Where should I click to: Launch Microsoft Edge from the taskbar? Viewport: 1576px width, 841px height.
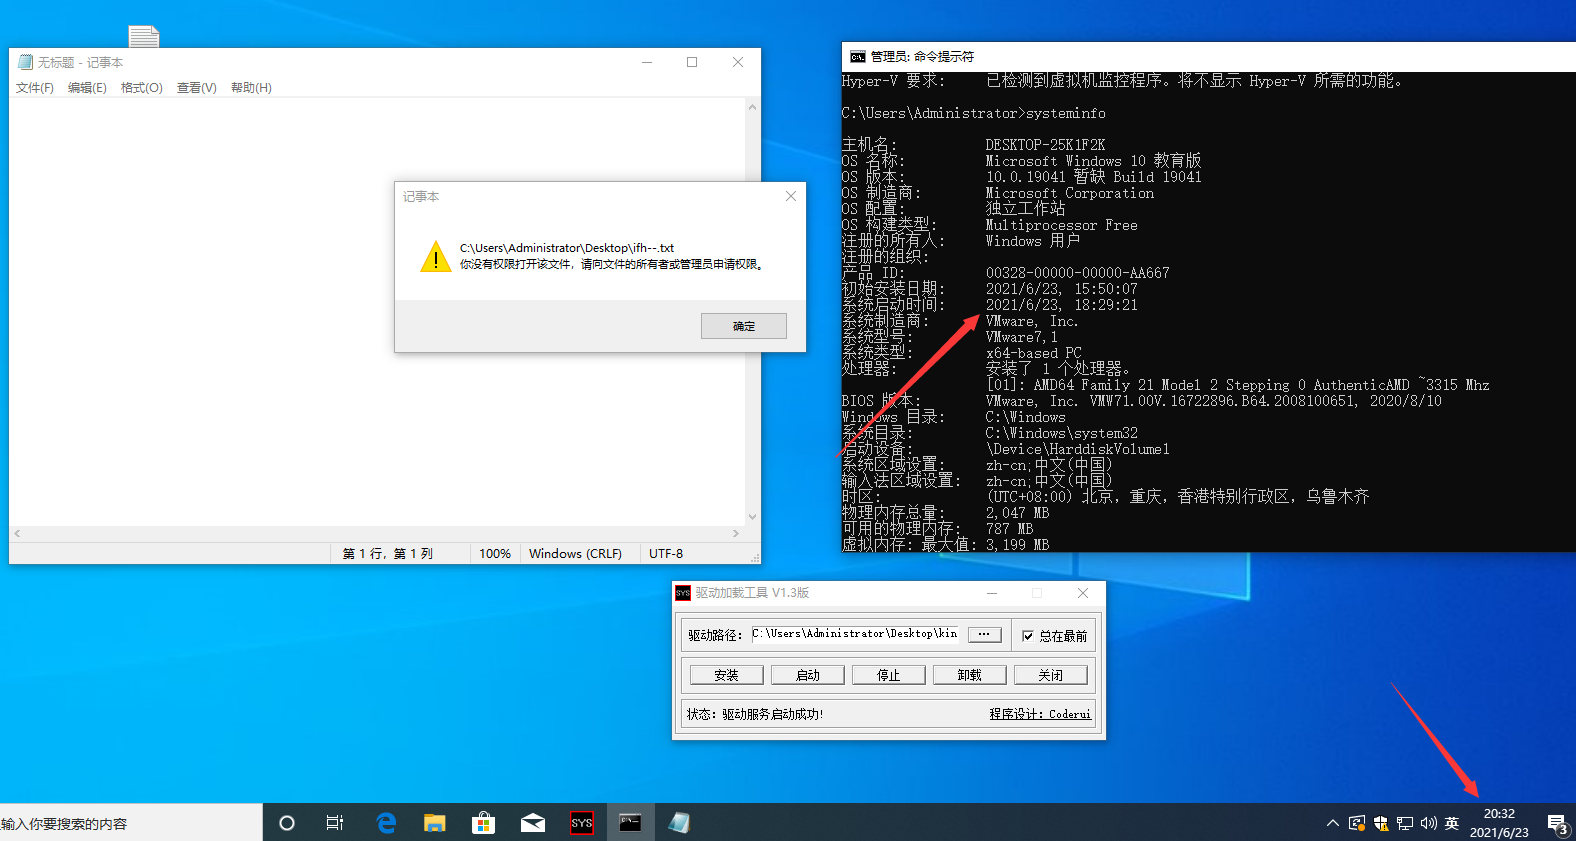386,823
